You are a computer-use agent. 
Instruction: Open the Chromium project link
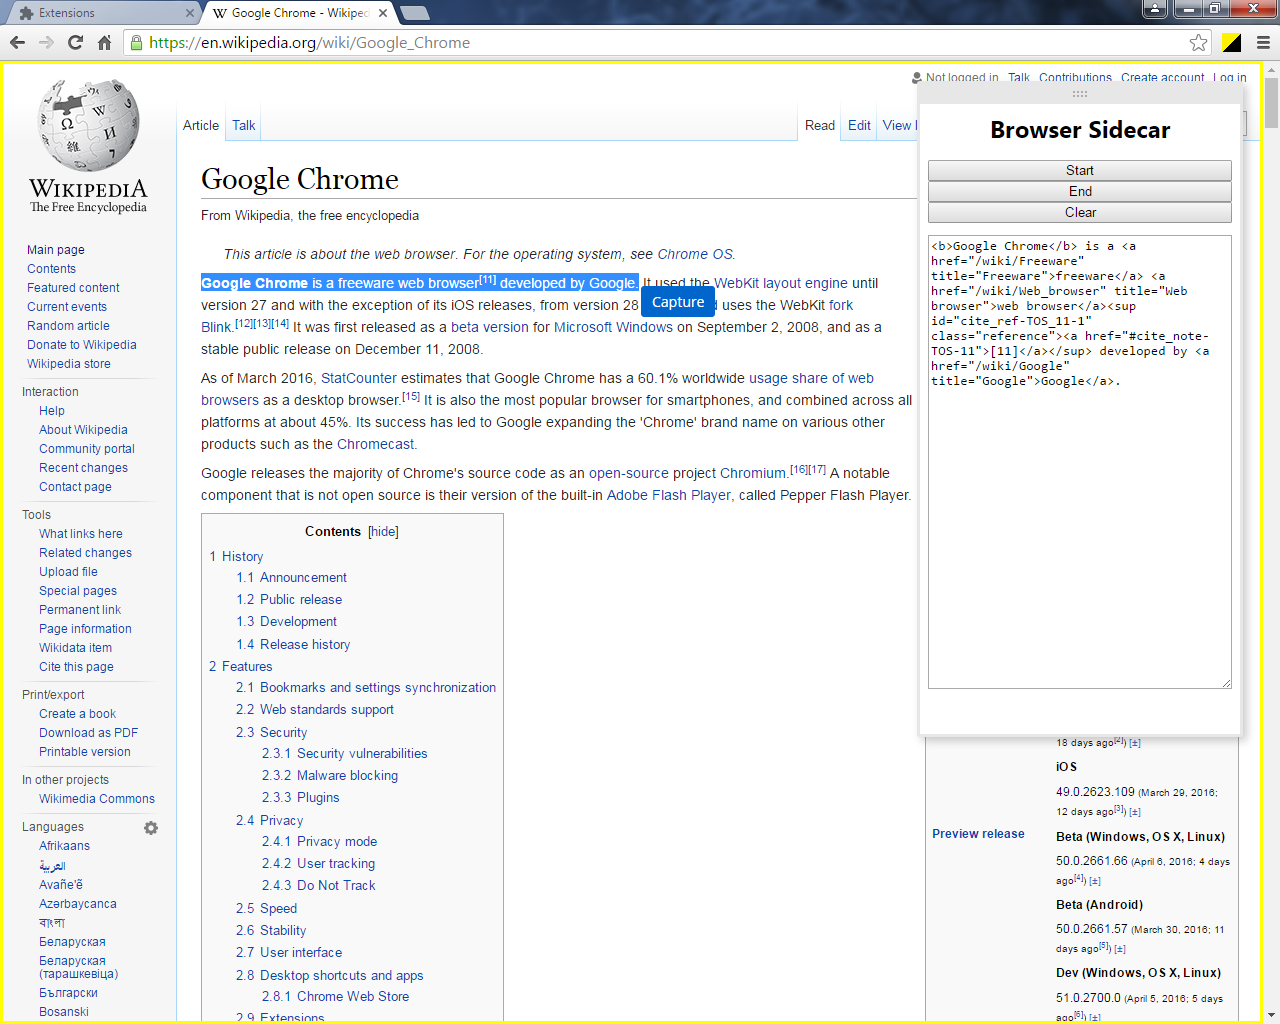click(x=753, y=473)
